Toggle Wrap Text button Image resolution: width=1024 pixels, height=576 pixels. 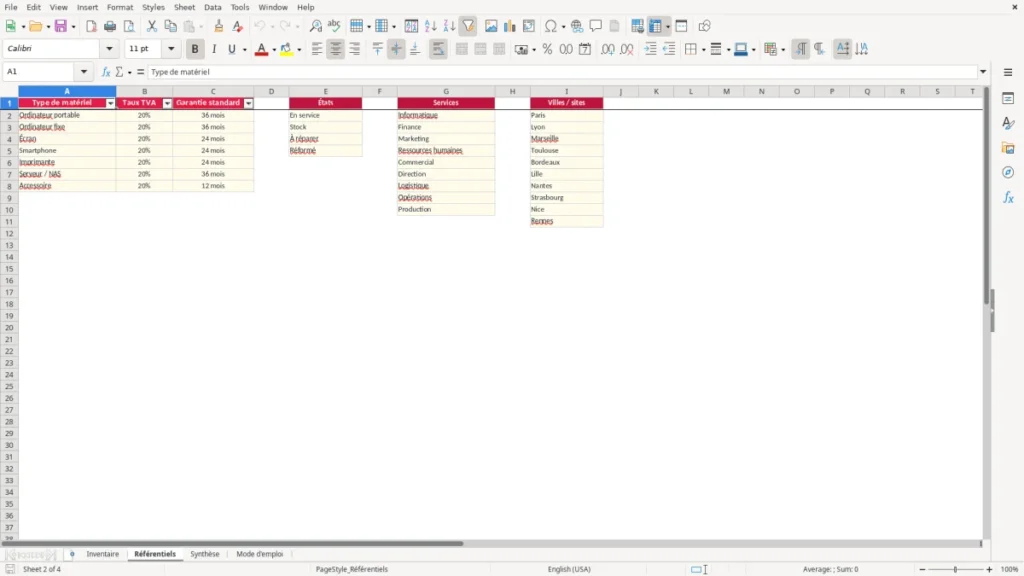(x=438, y=49)
